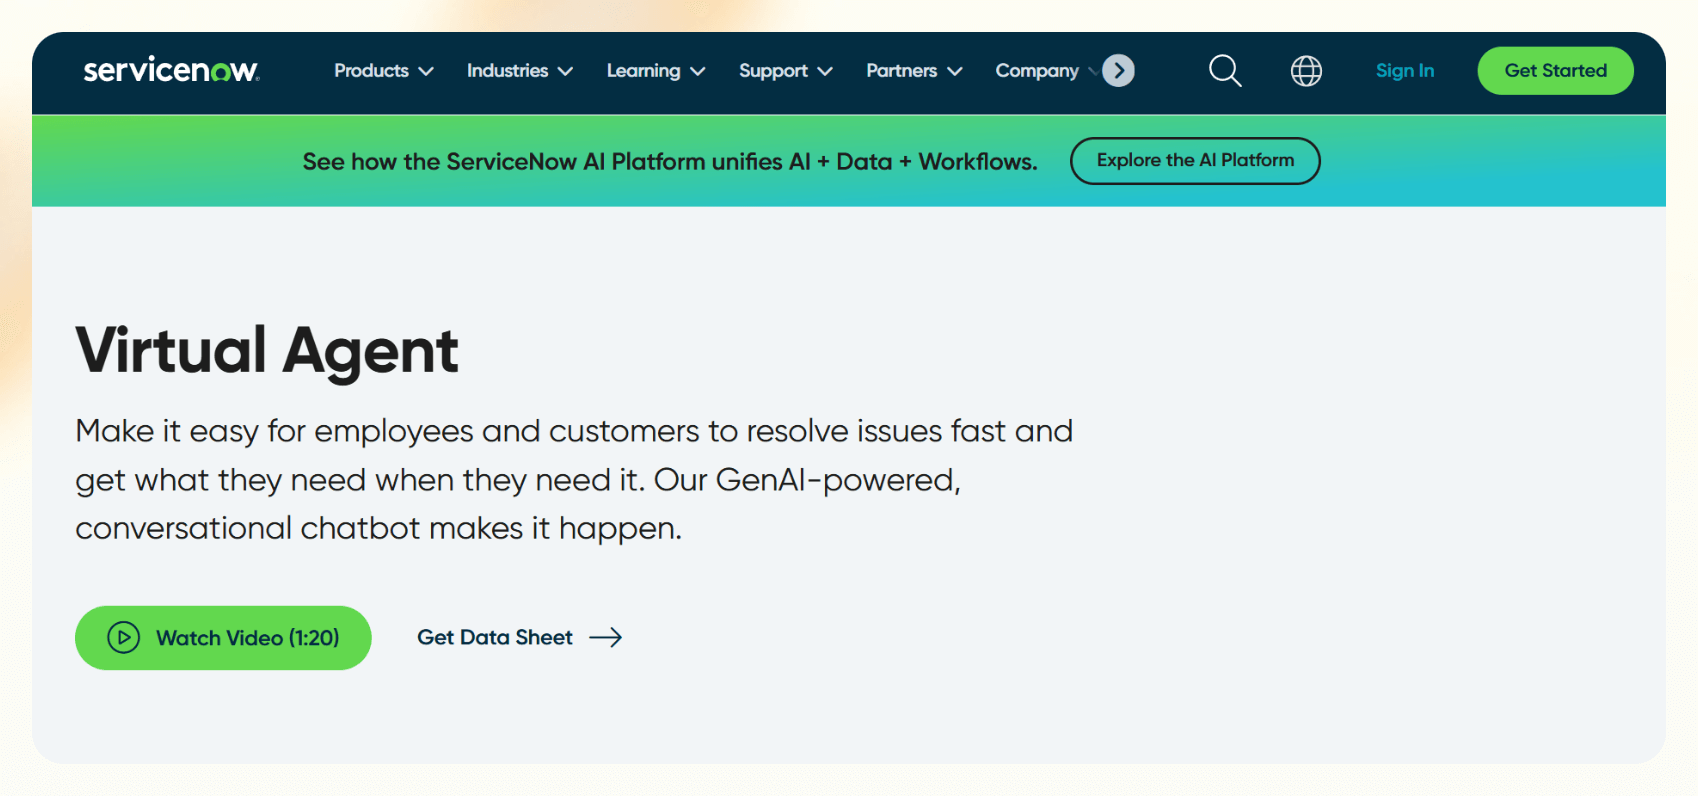Click Explore the AI Platform button

pos(1195,161)
